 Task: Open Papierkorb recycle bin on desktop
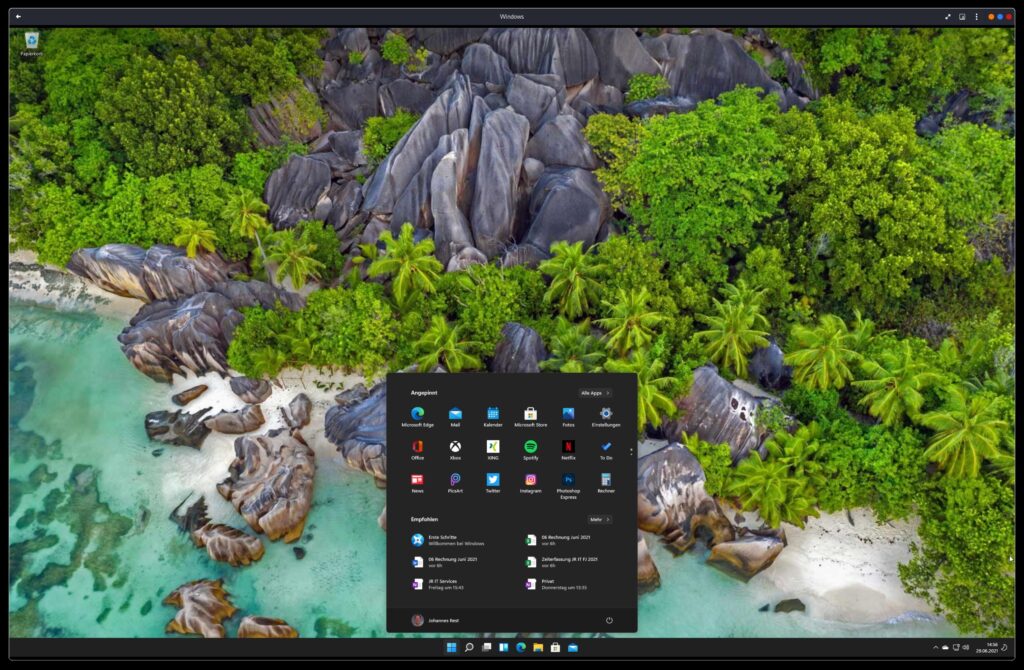point(32,42)
